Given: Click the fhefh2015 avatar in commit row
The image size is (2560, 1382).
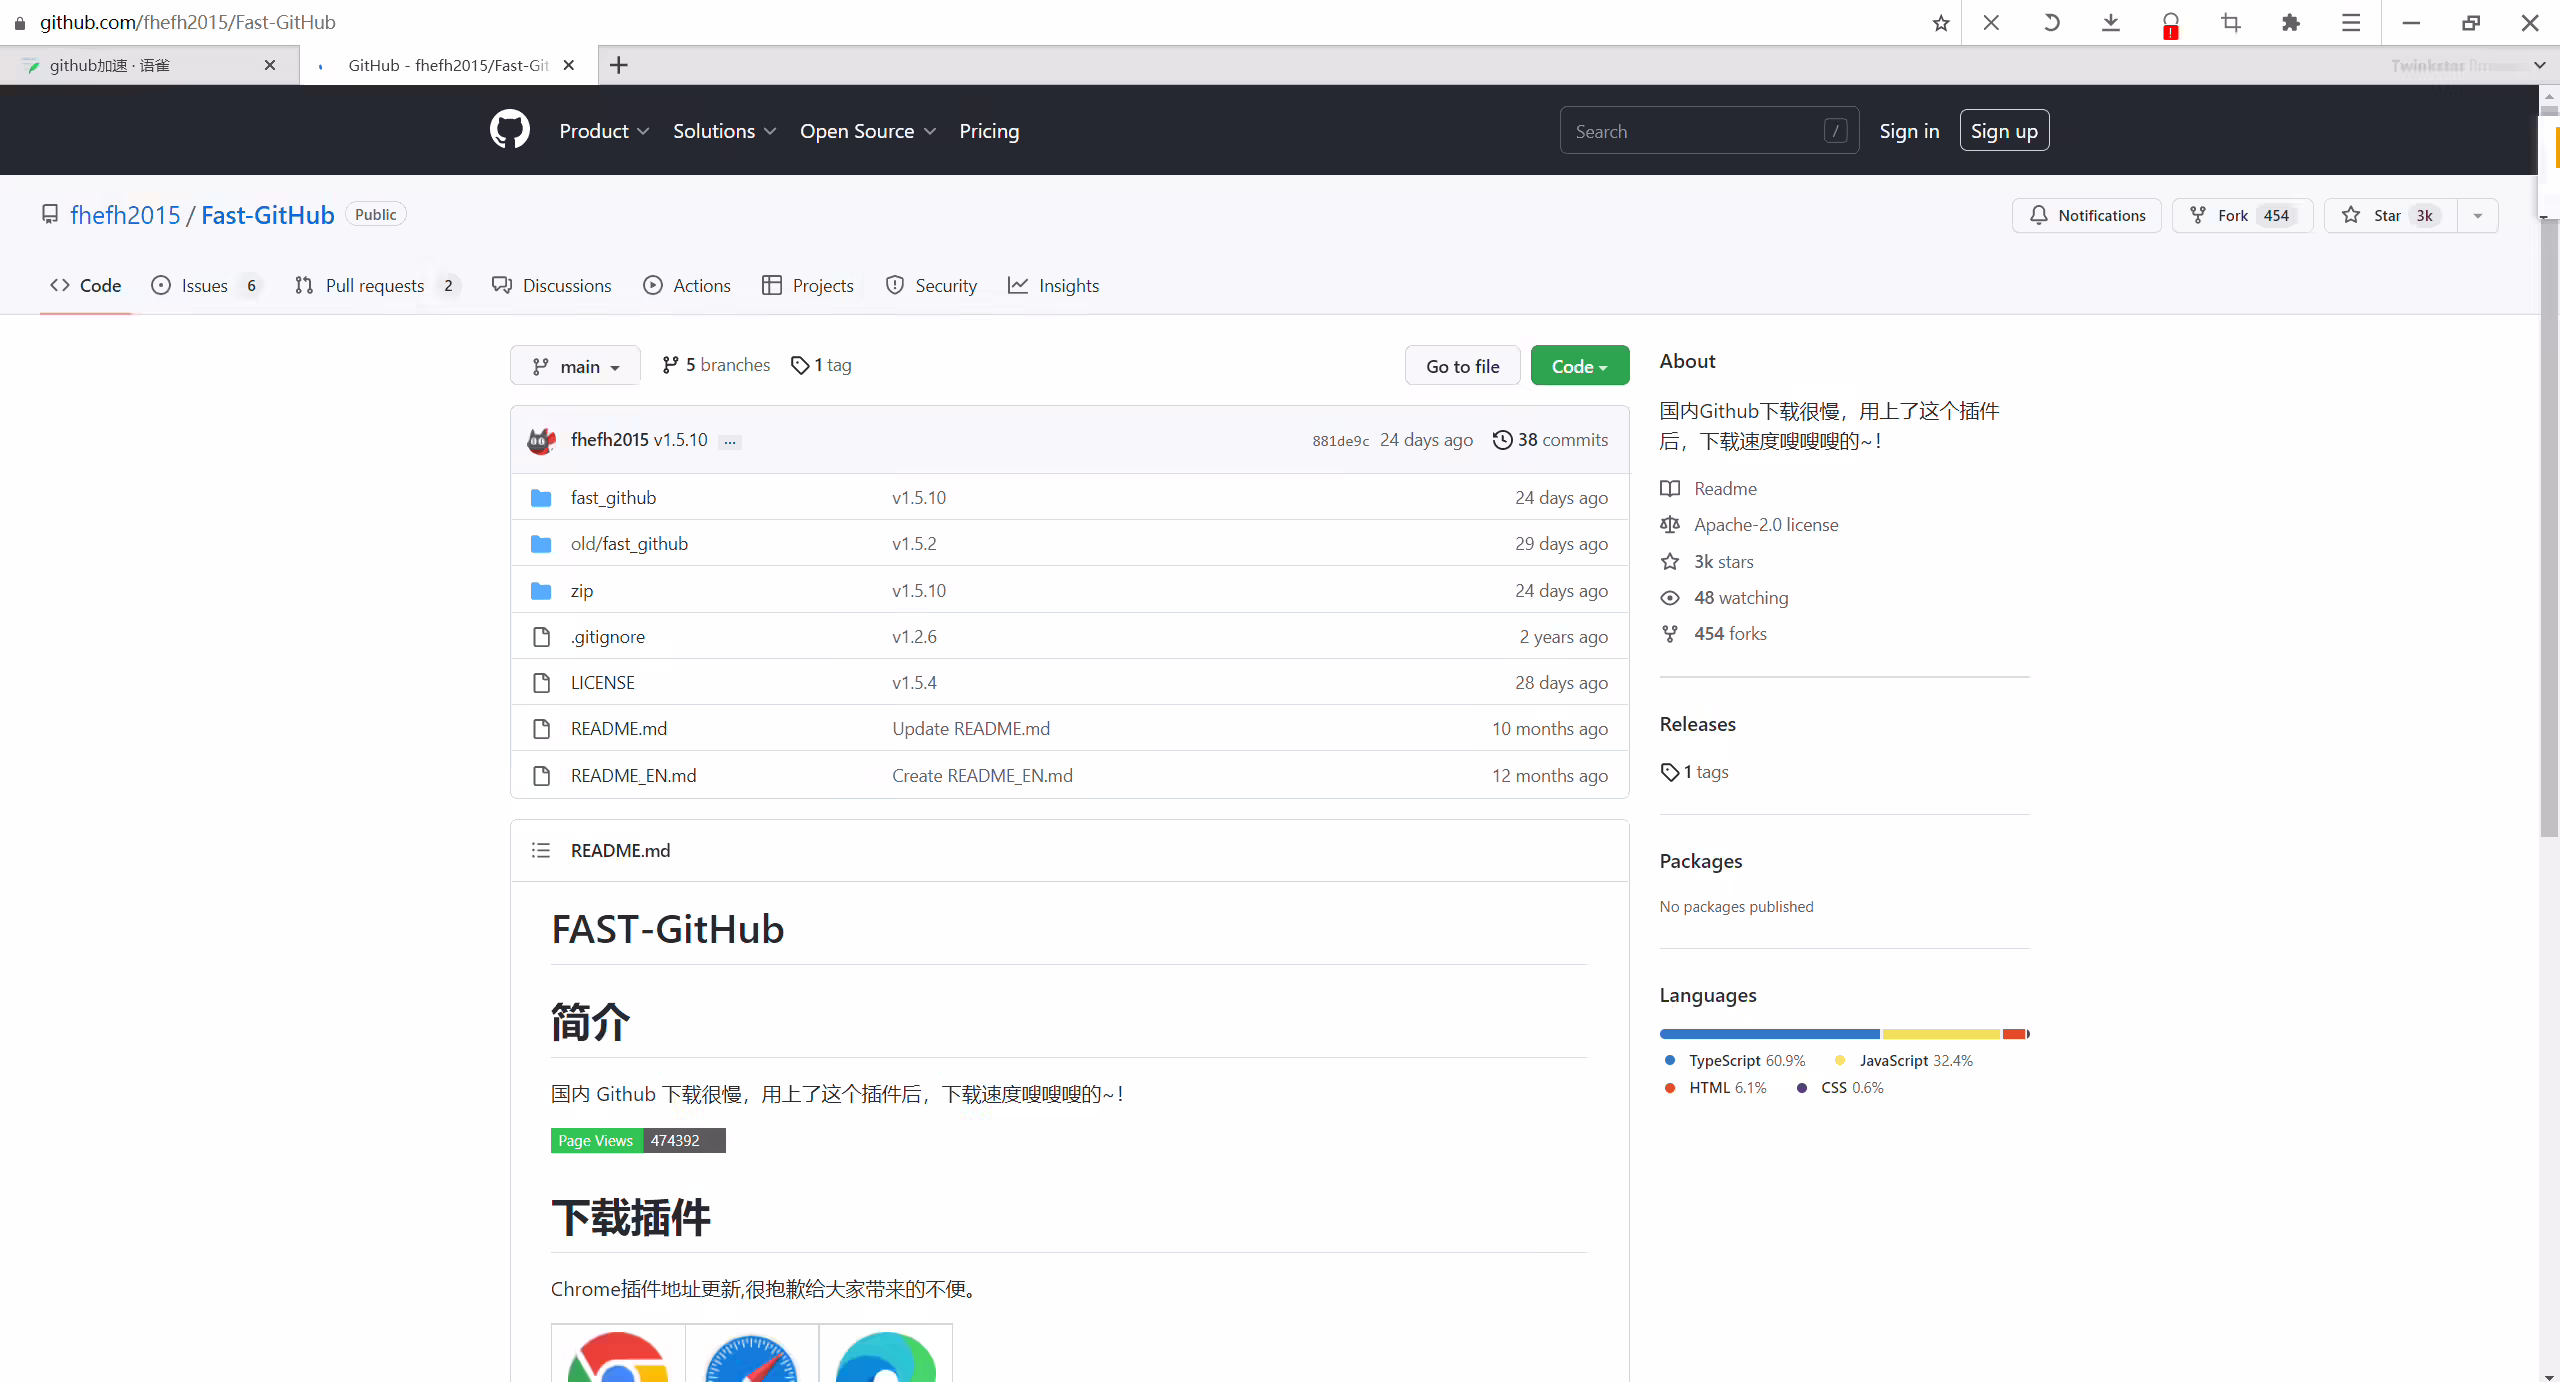Looking at the screenshot, I should tap(541, 440).
